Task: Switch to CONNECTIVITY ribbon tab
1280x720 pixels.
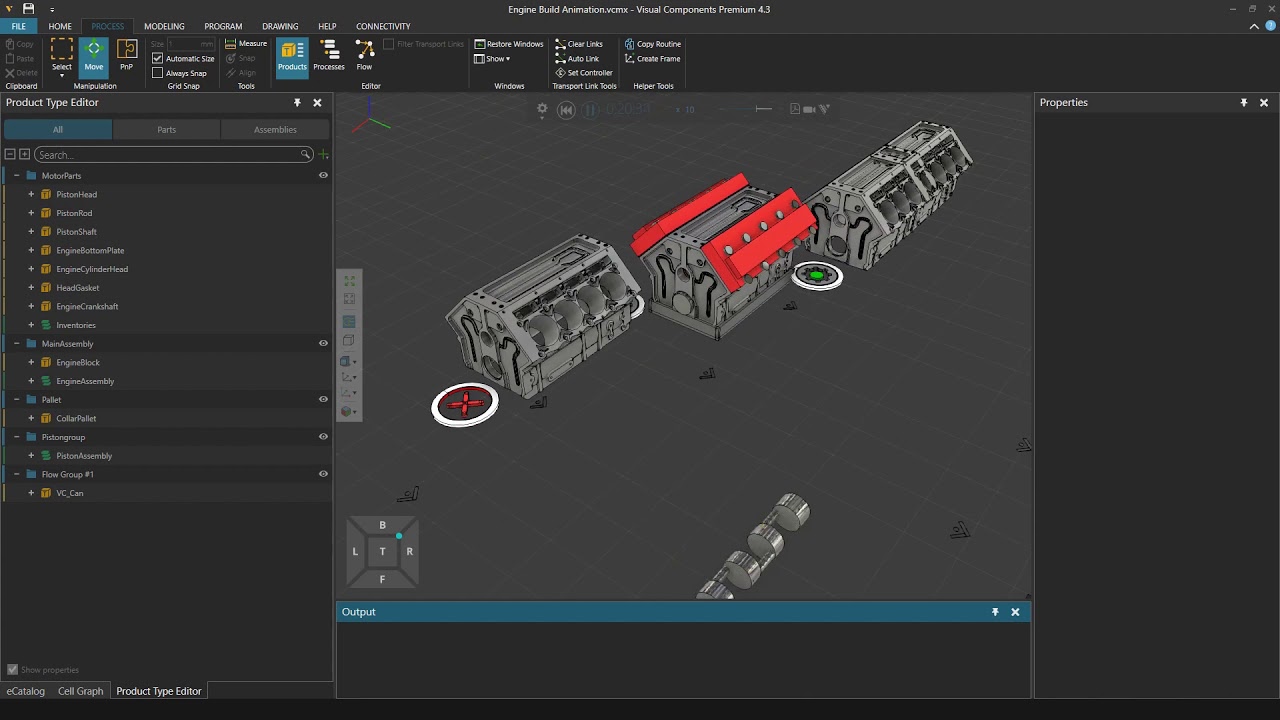Action: pos(383,26)
